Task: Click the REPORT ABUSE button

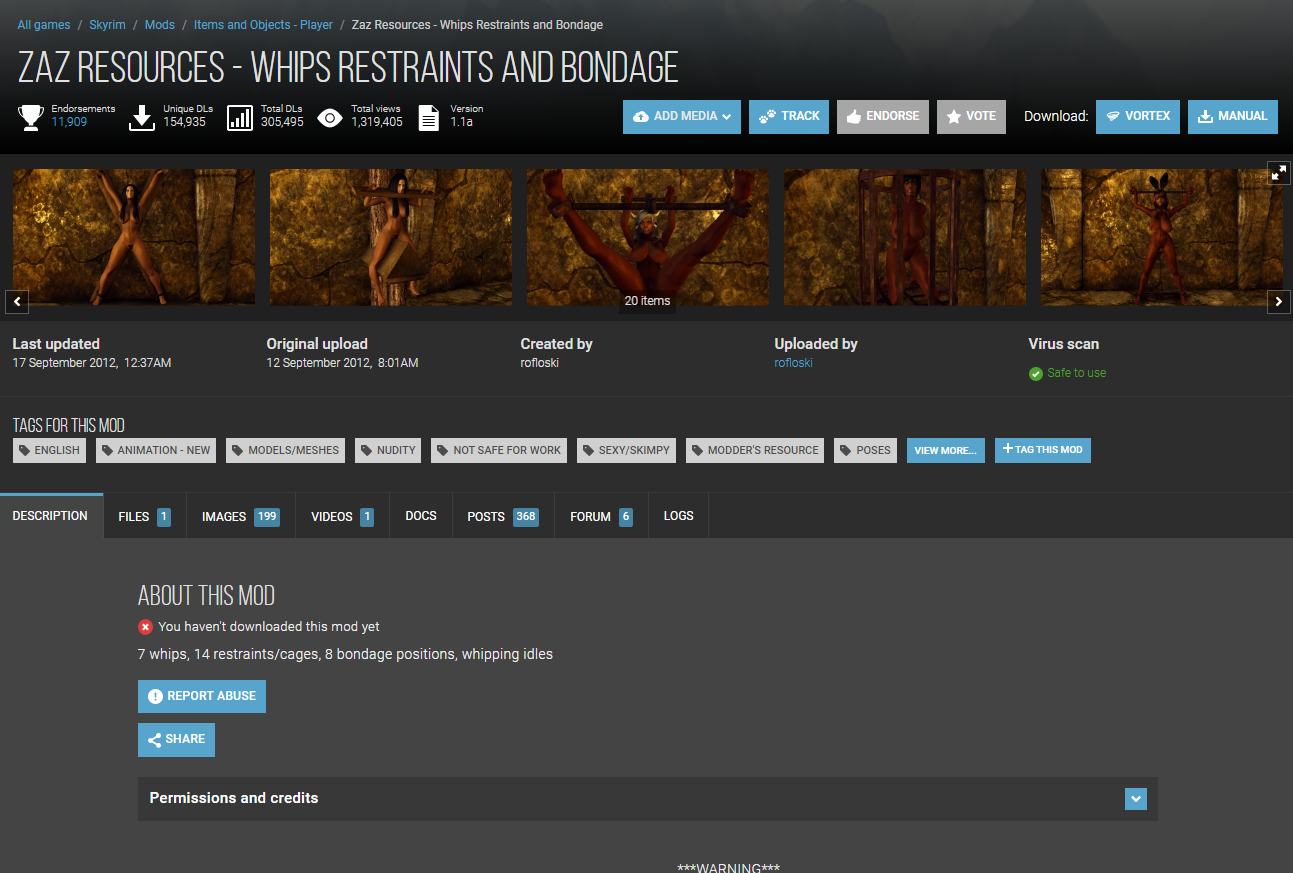Action: [202, 696]
